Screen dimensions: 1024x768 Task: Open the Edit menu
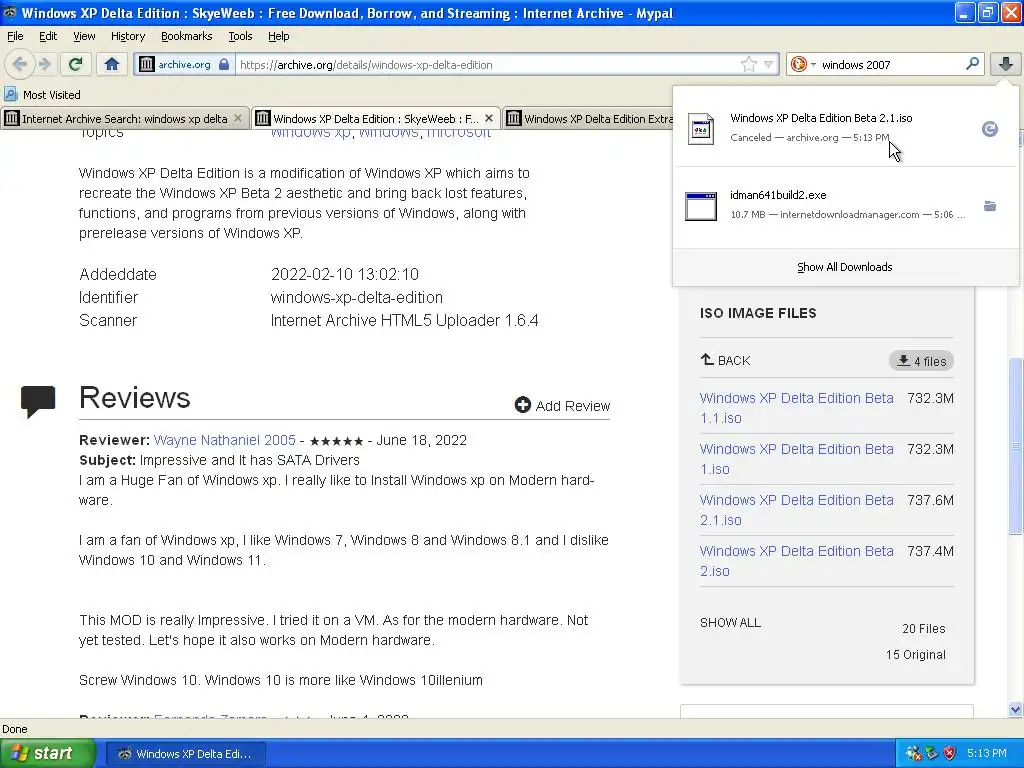(x=48, y=36)
